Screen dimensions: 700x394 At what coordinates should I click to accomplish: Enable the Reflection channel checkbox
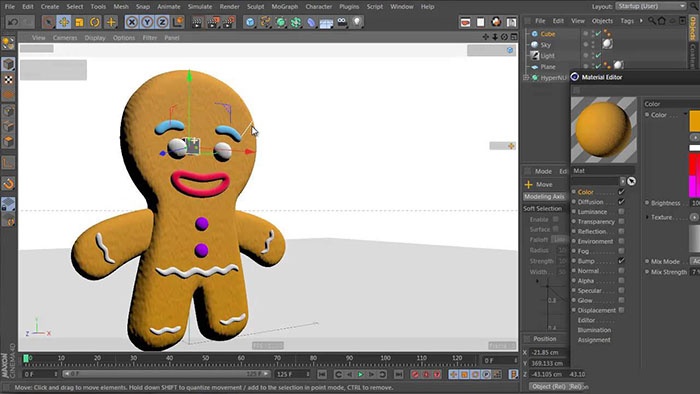621,231
